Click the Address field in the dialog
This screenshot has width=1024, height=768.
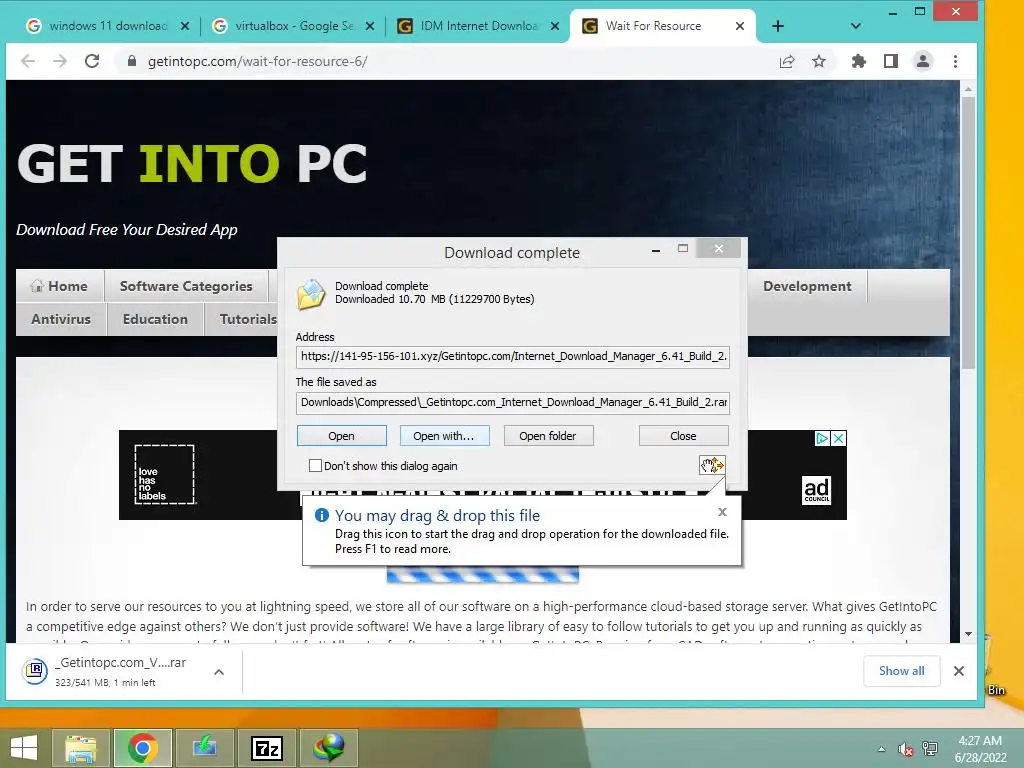point(513,357)
